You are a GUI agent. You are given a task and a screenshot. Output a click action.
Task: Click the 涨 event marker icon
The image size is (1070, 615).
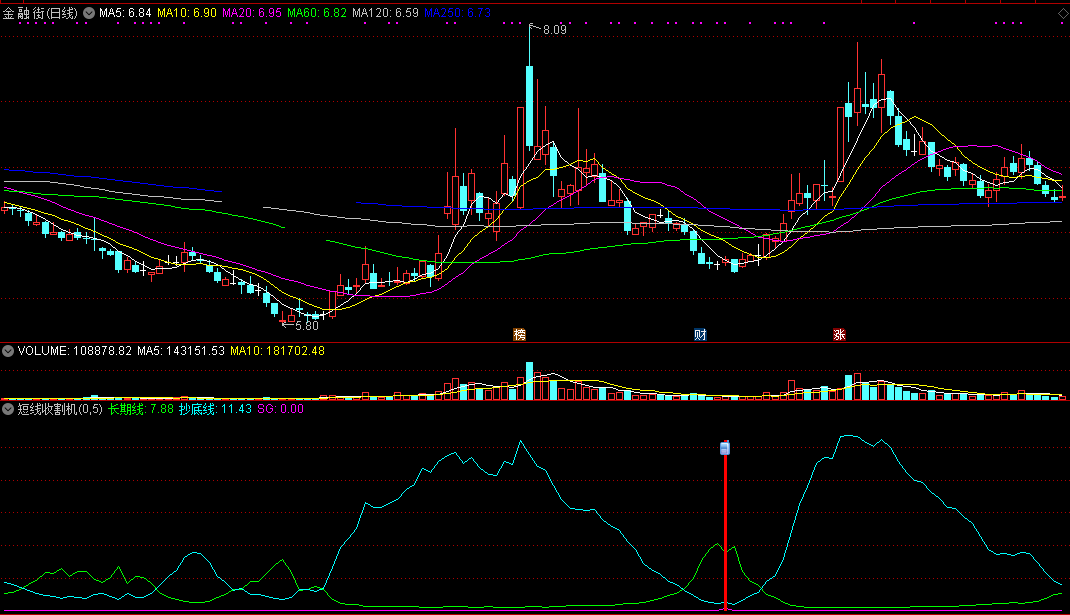click(x=839, y=334)
